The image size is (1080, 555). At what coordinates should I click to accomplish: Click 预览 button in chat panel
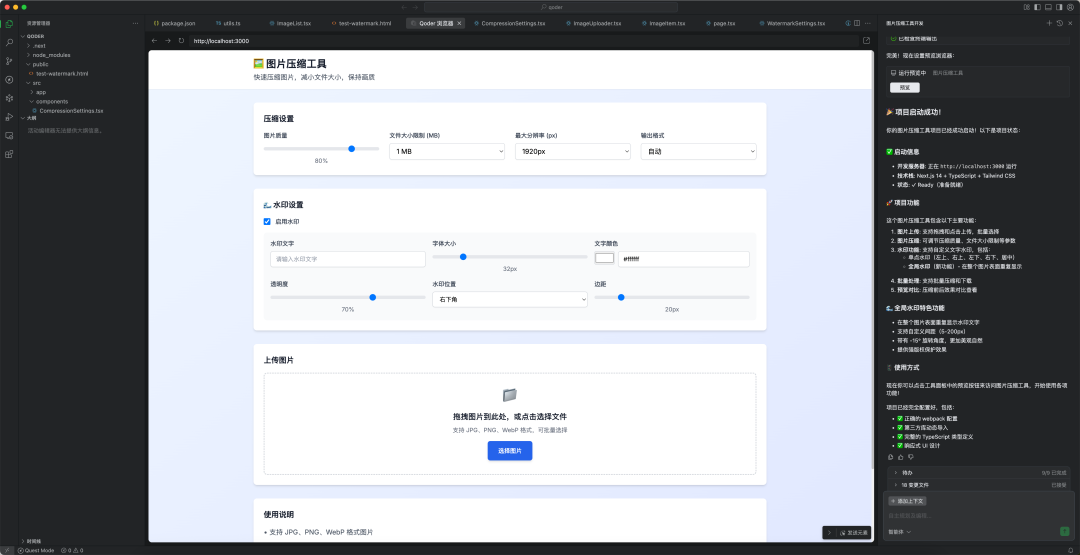pos(904,87)
